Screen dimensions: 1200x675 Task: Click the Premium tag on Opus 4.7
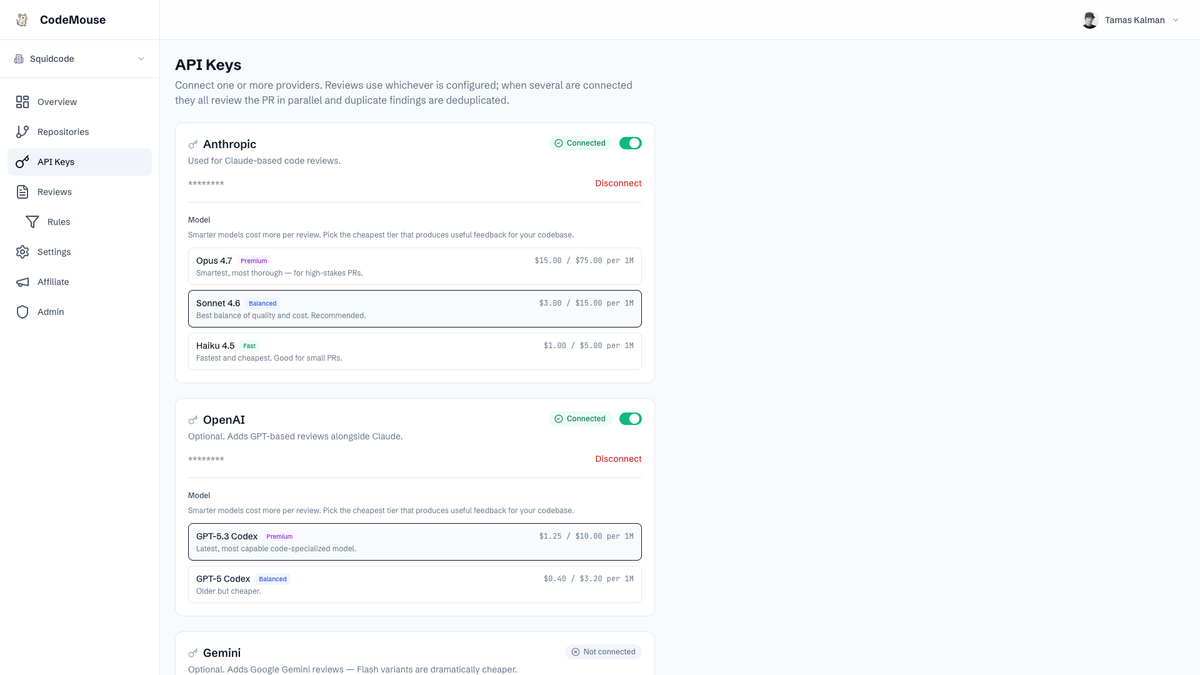(254, 261)
